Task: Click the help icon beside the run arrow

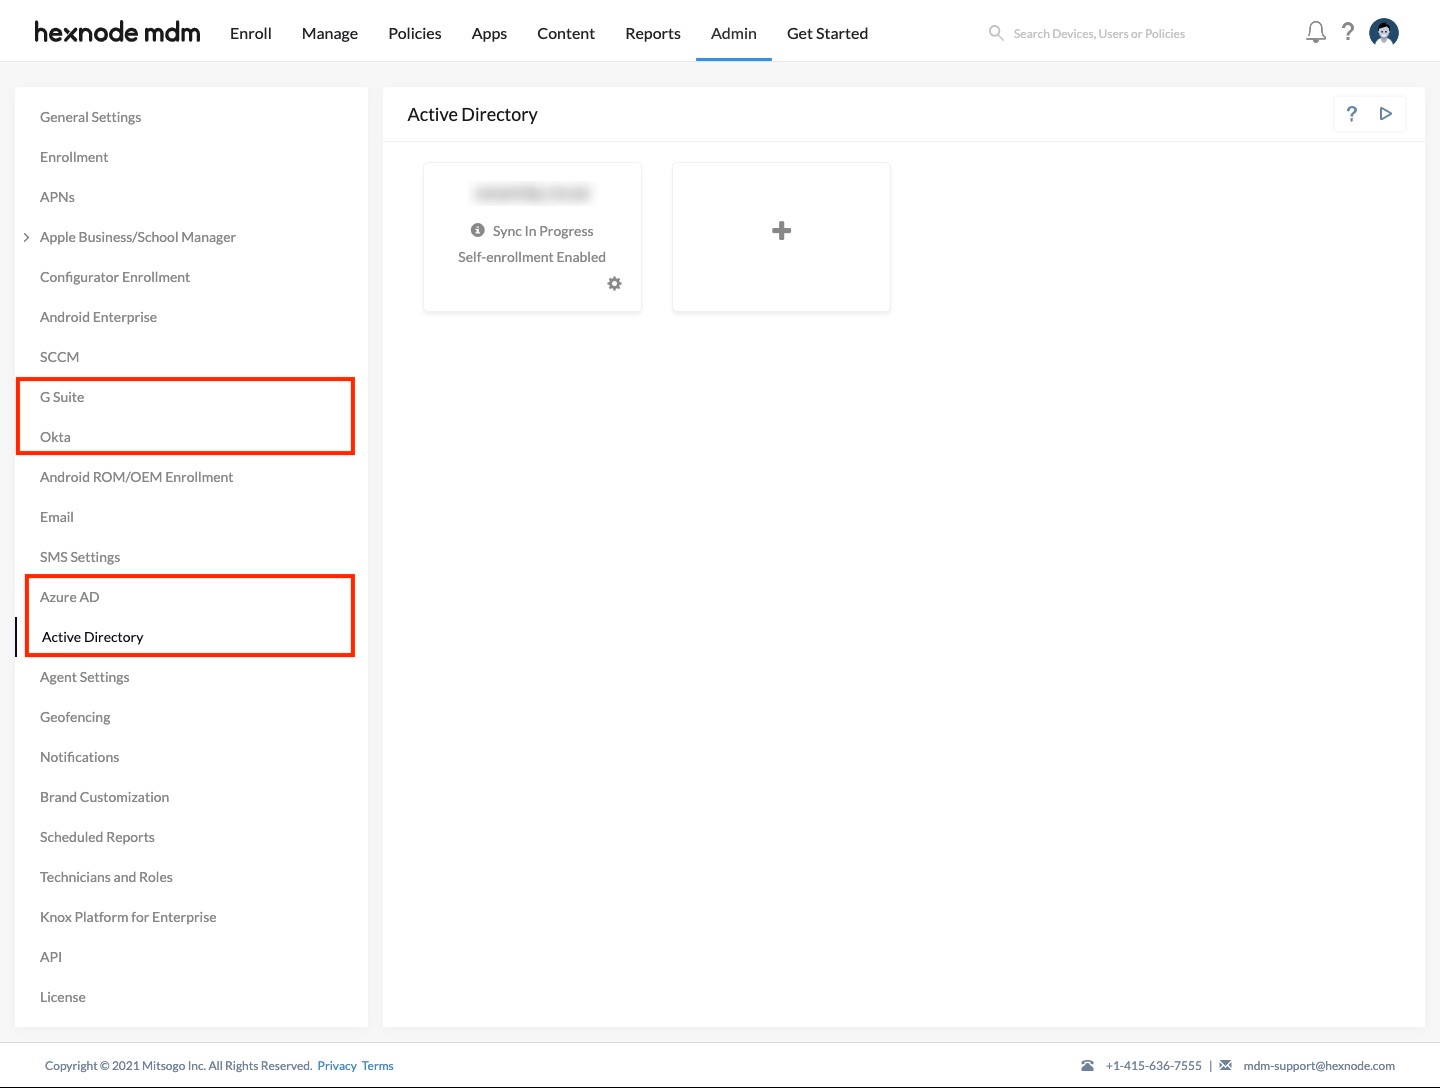Action: (1351, 113)
